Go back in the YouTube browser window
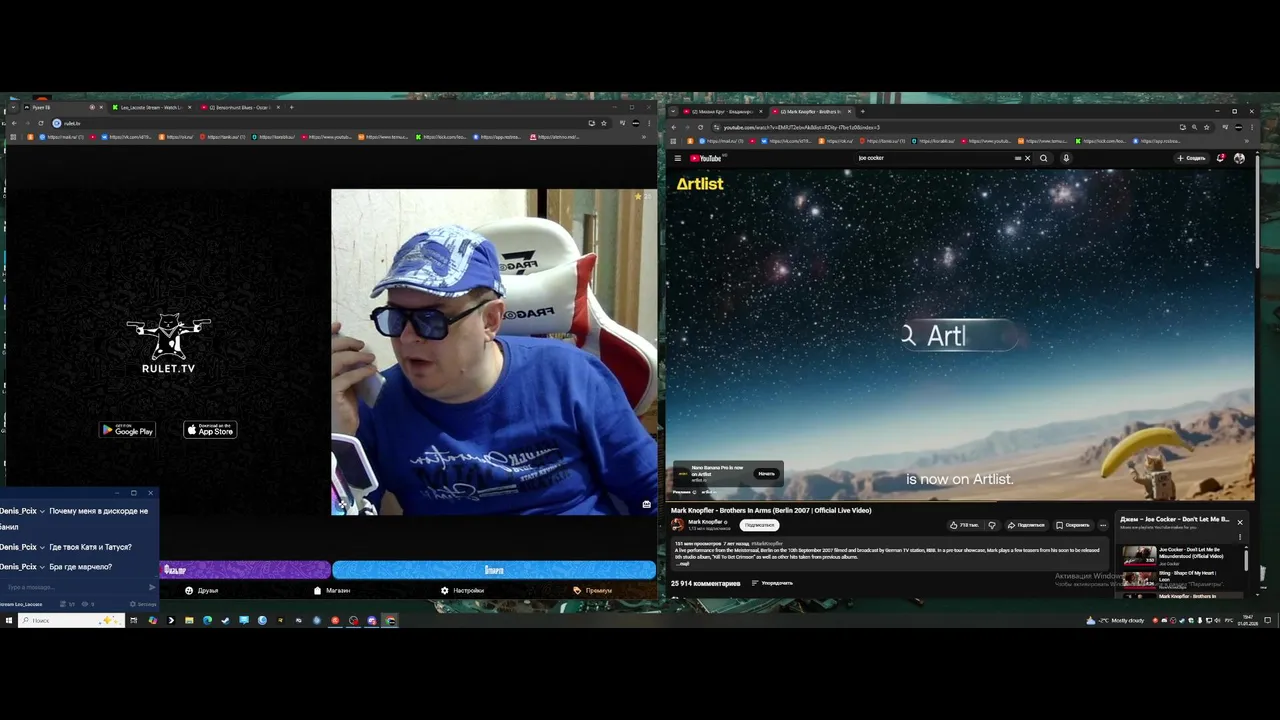1280x720 pixels. pyautogui.click(x=673, y=127)
